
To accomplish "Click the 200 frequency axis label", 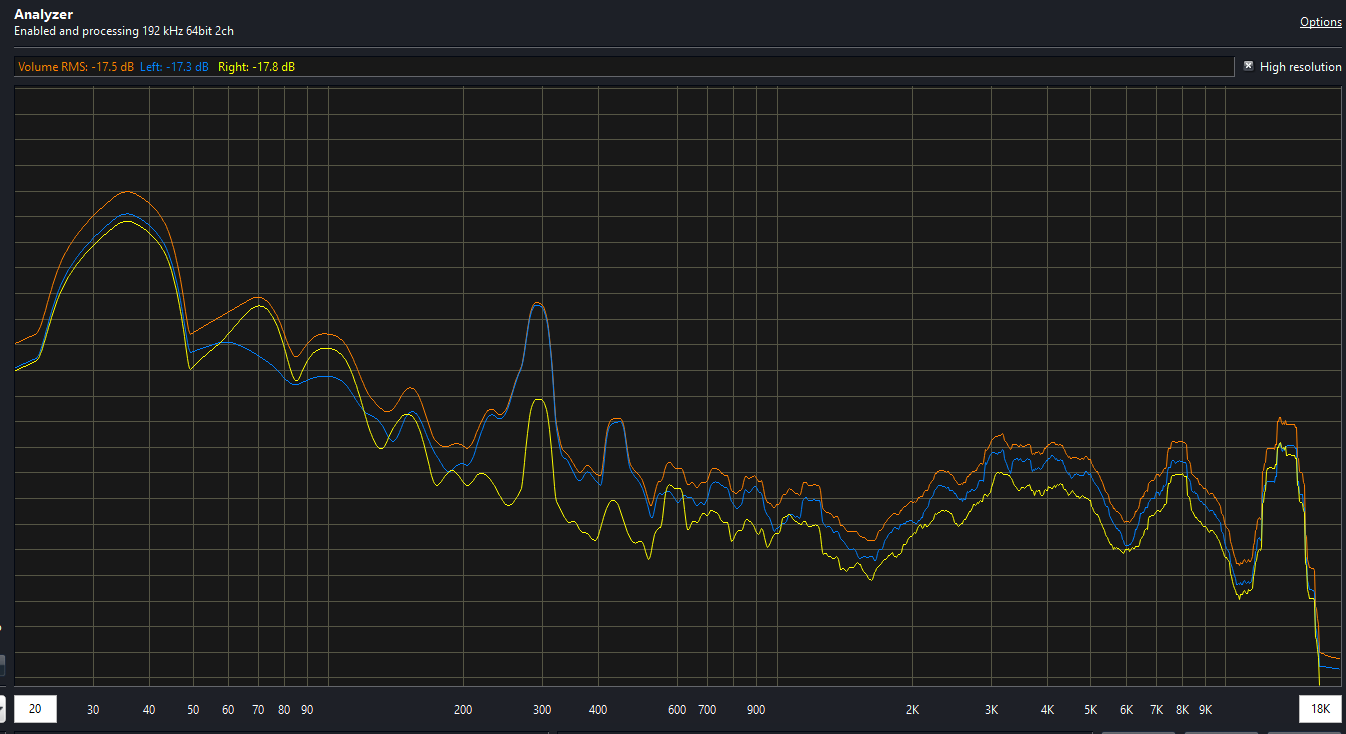I will [463, 710].
